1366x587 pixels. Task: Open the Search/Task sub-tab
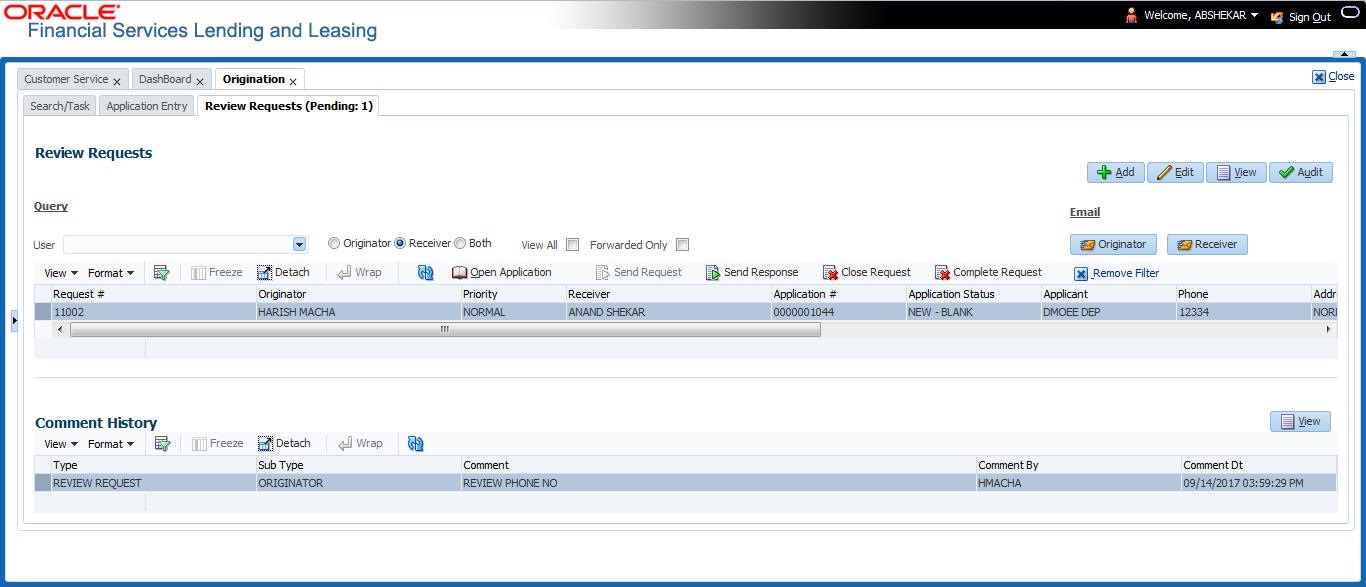[60, 106]
